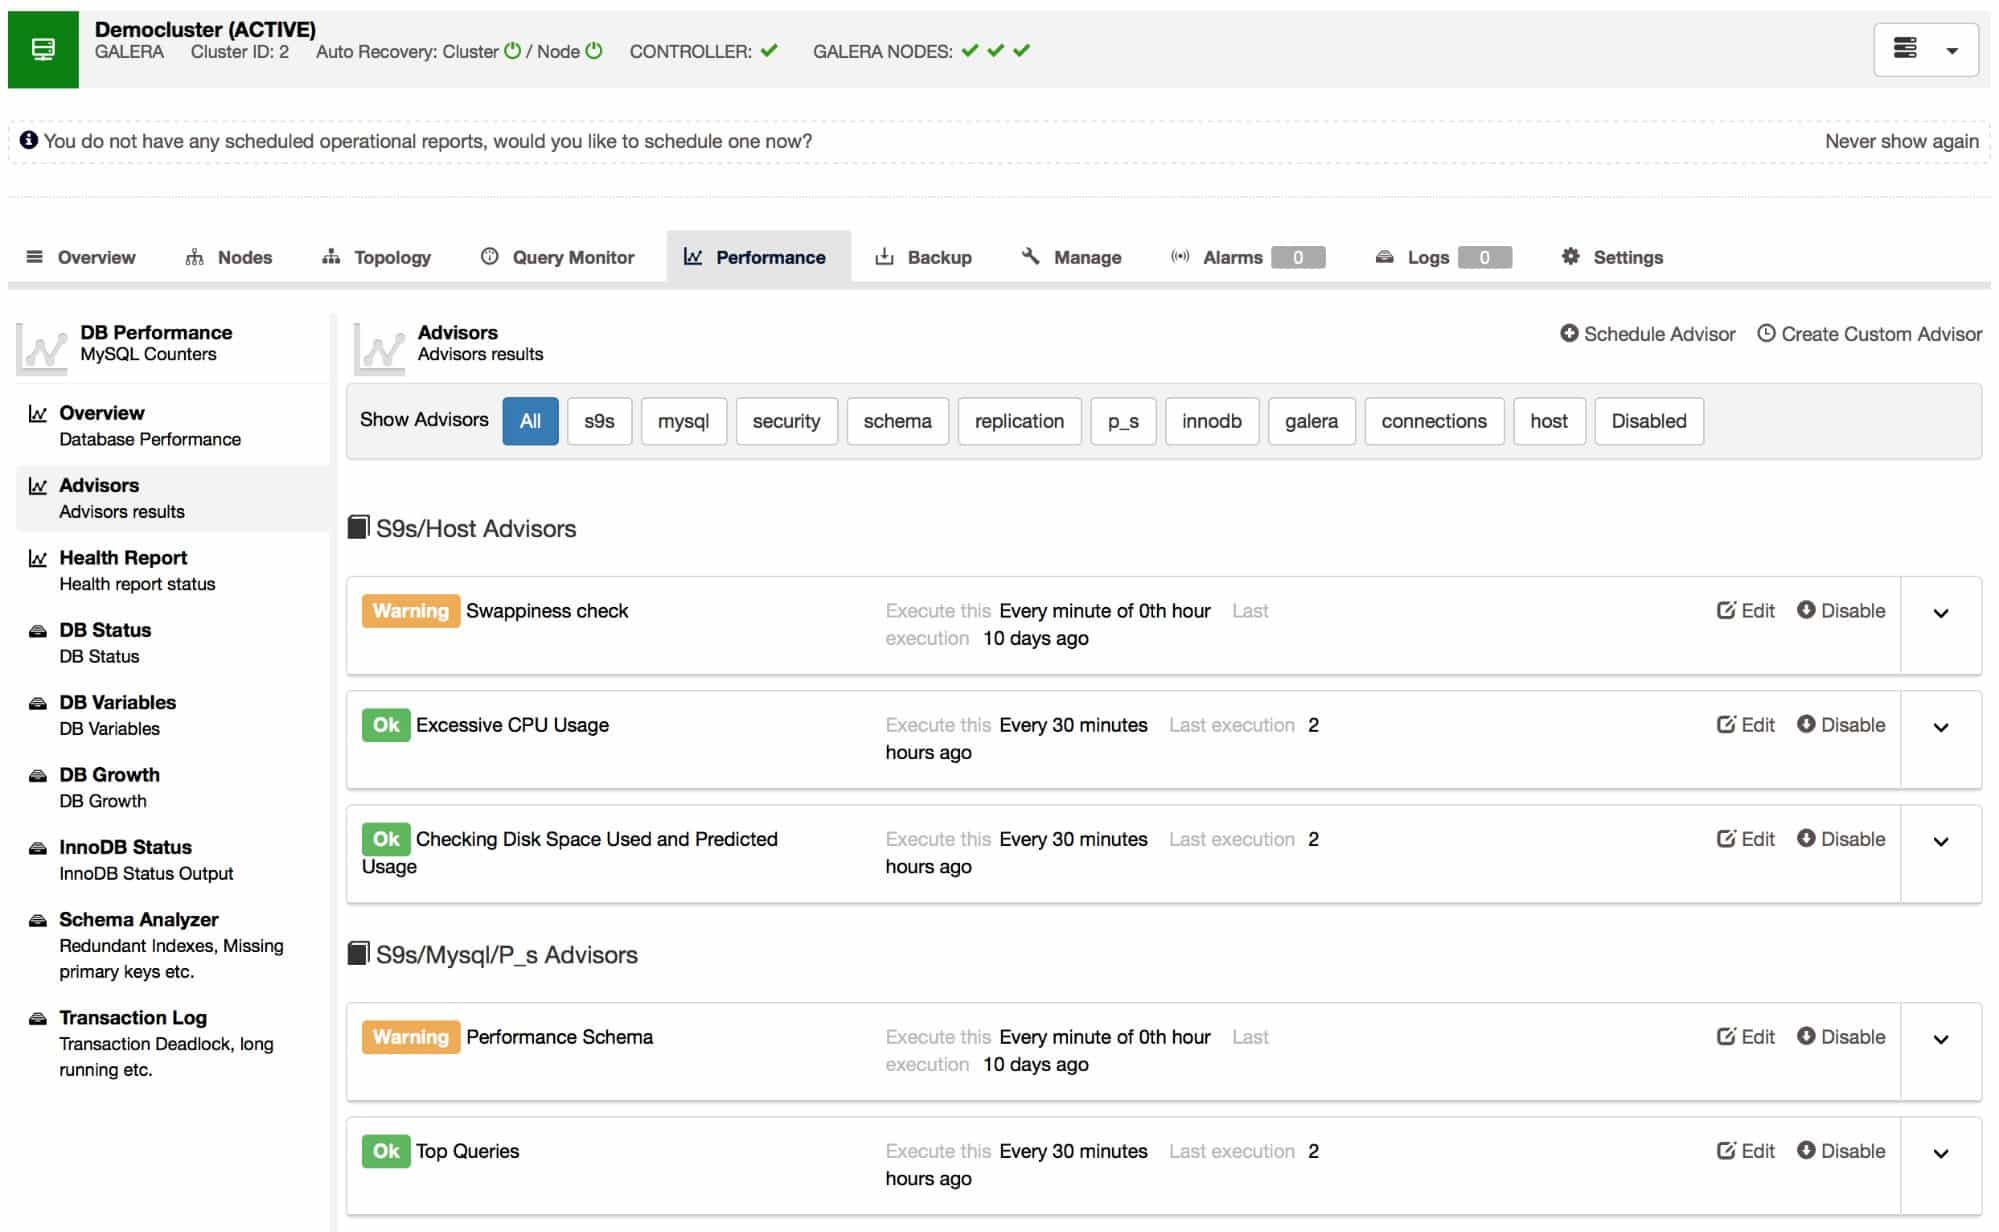Open Transaction Log in sidebar

[172, 1042]
